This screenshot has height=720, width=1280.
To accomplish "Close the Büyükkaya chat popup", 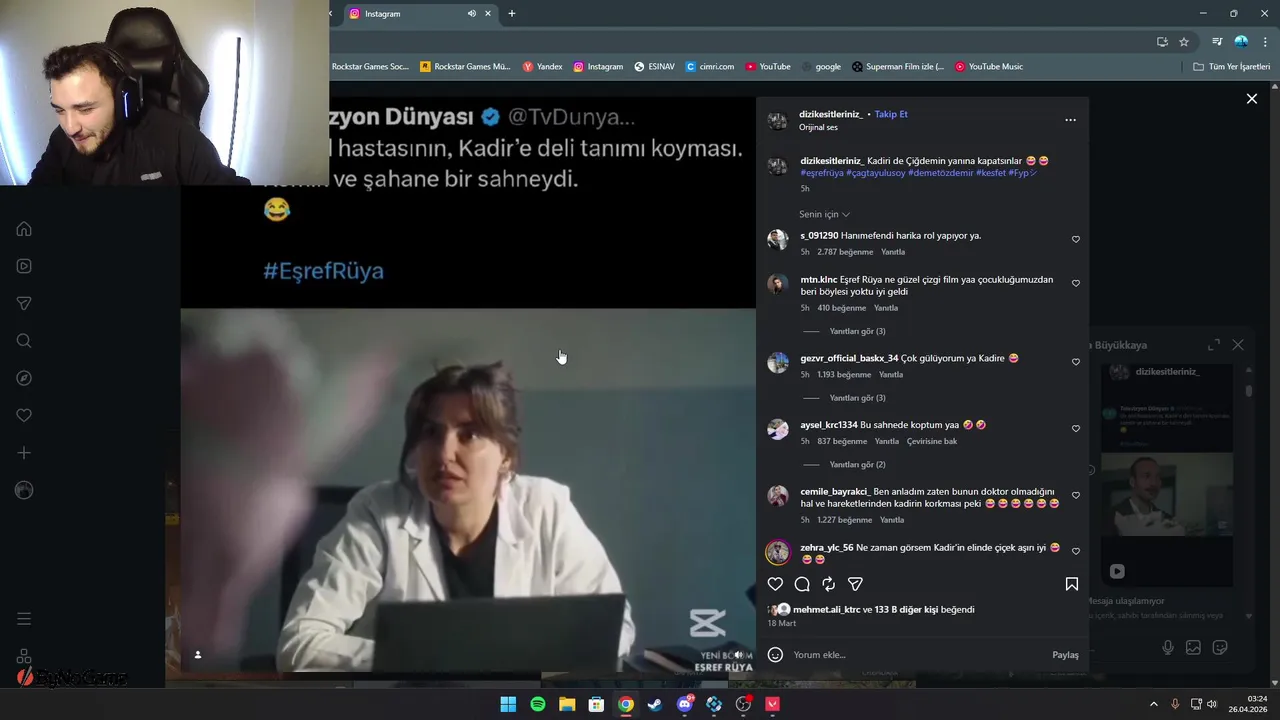I will [x=1238, y=345].
